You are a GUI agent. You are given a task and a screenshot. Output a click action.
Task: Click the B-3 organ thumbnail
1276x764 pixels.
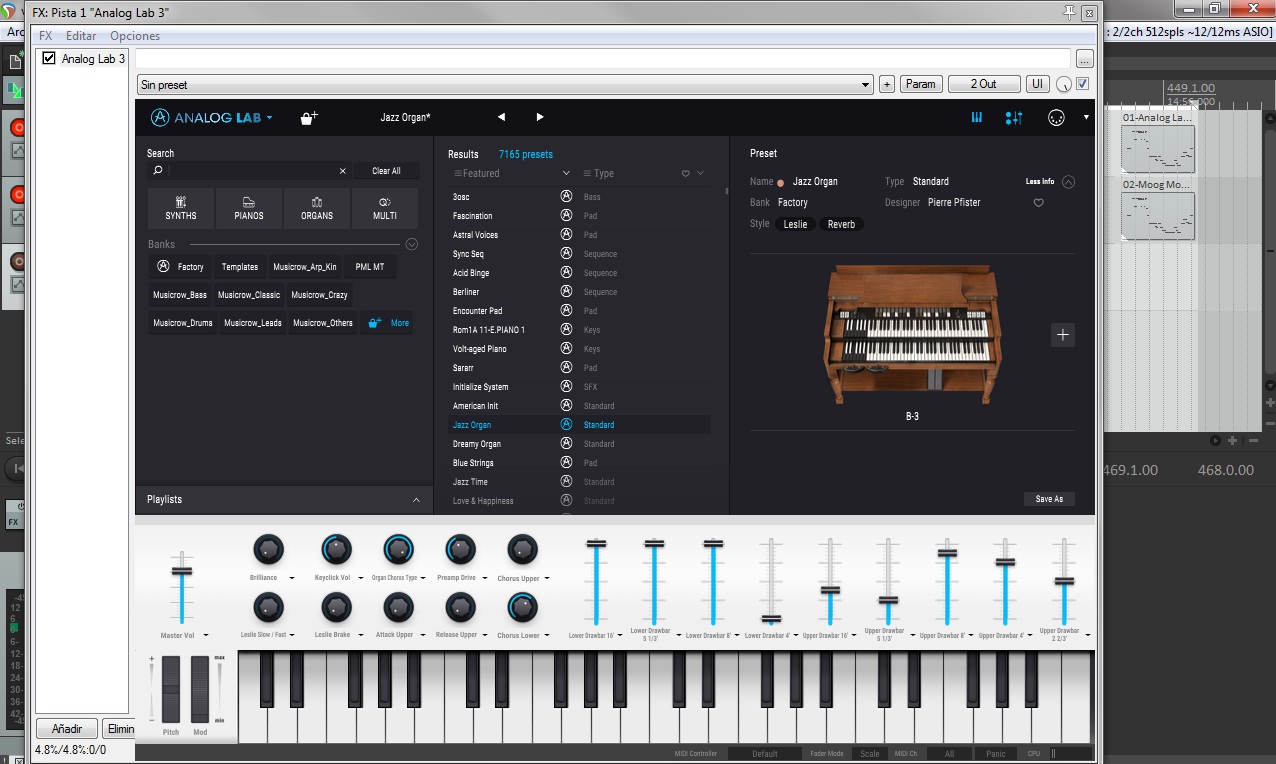(911, 334)
